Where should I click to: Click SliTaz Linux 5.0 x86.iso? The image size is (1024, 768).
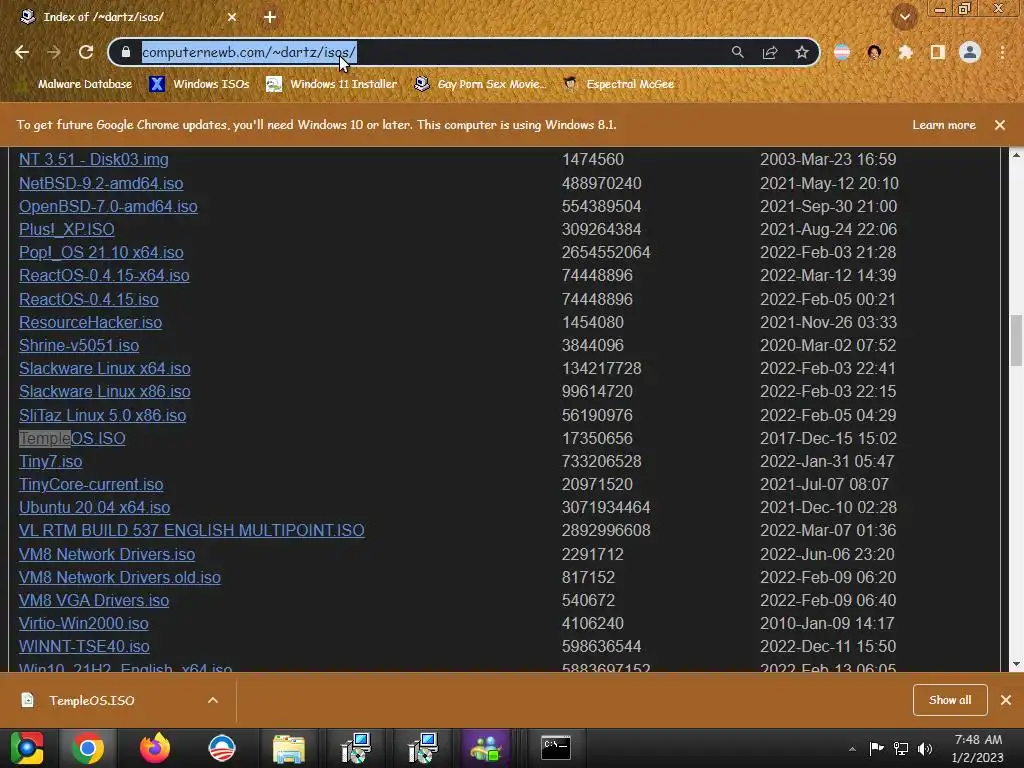pos(103,415)
